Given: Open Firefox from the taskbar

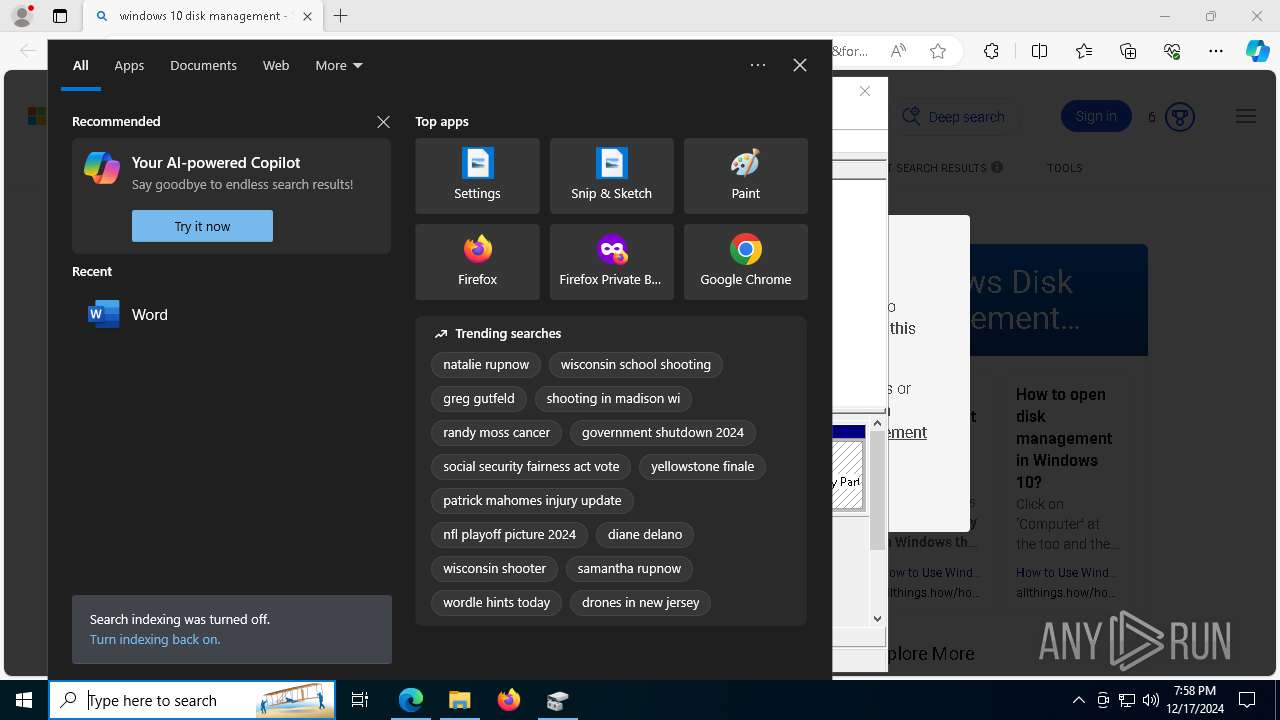Looking at the screenshot, I should click(x=509, y=700).
